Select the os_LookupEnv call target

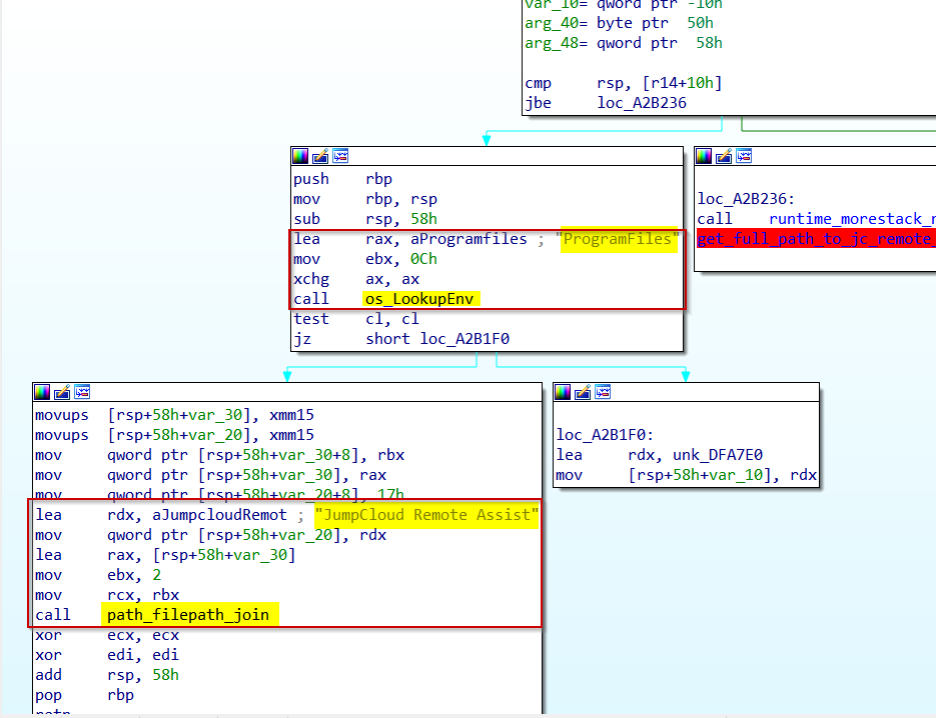[x=421, y=299]
